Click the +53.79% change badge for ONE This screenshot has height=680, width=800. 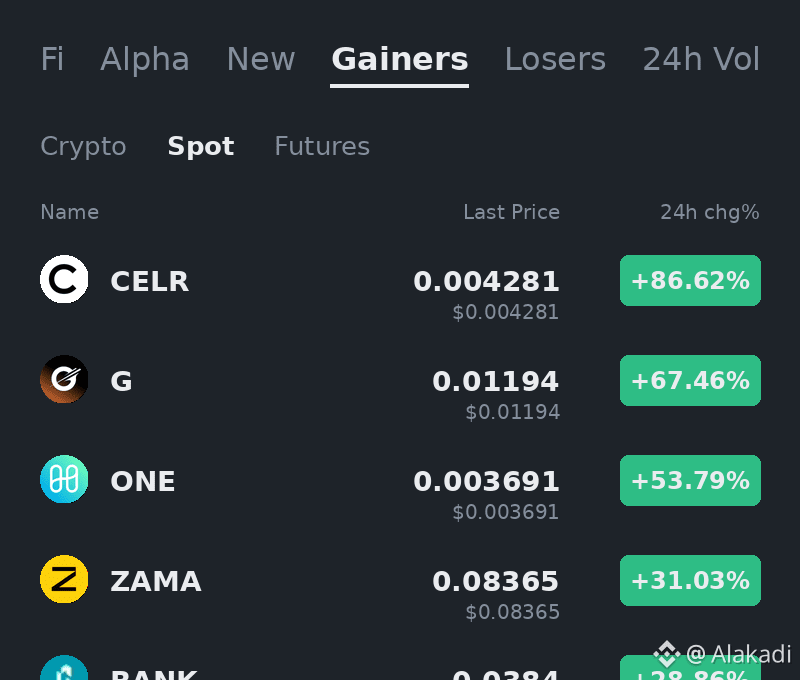tap(690, 481)
